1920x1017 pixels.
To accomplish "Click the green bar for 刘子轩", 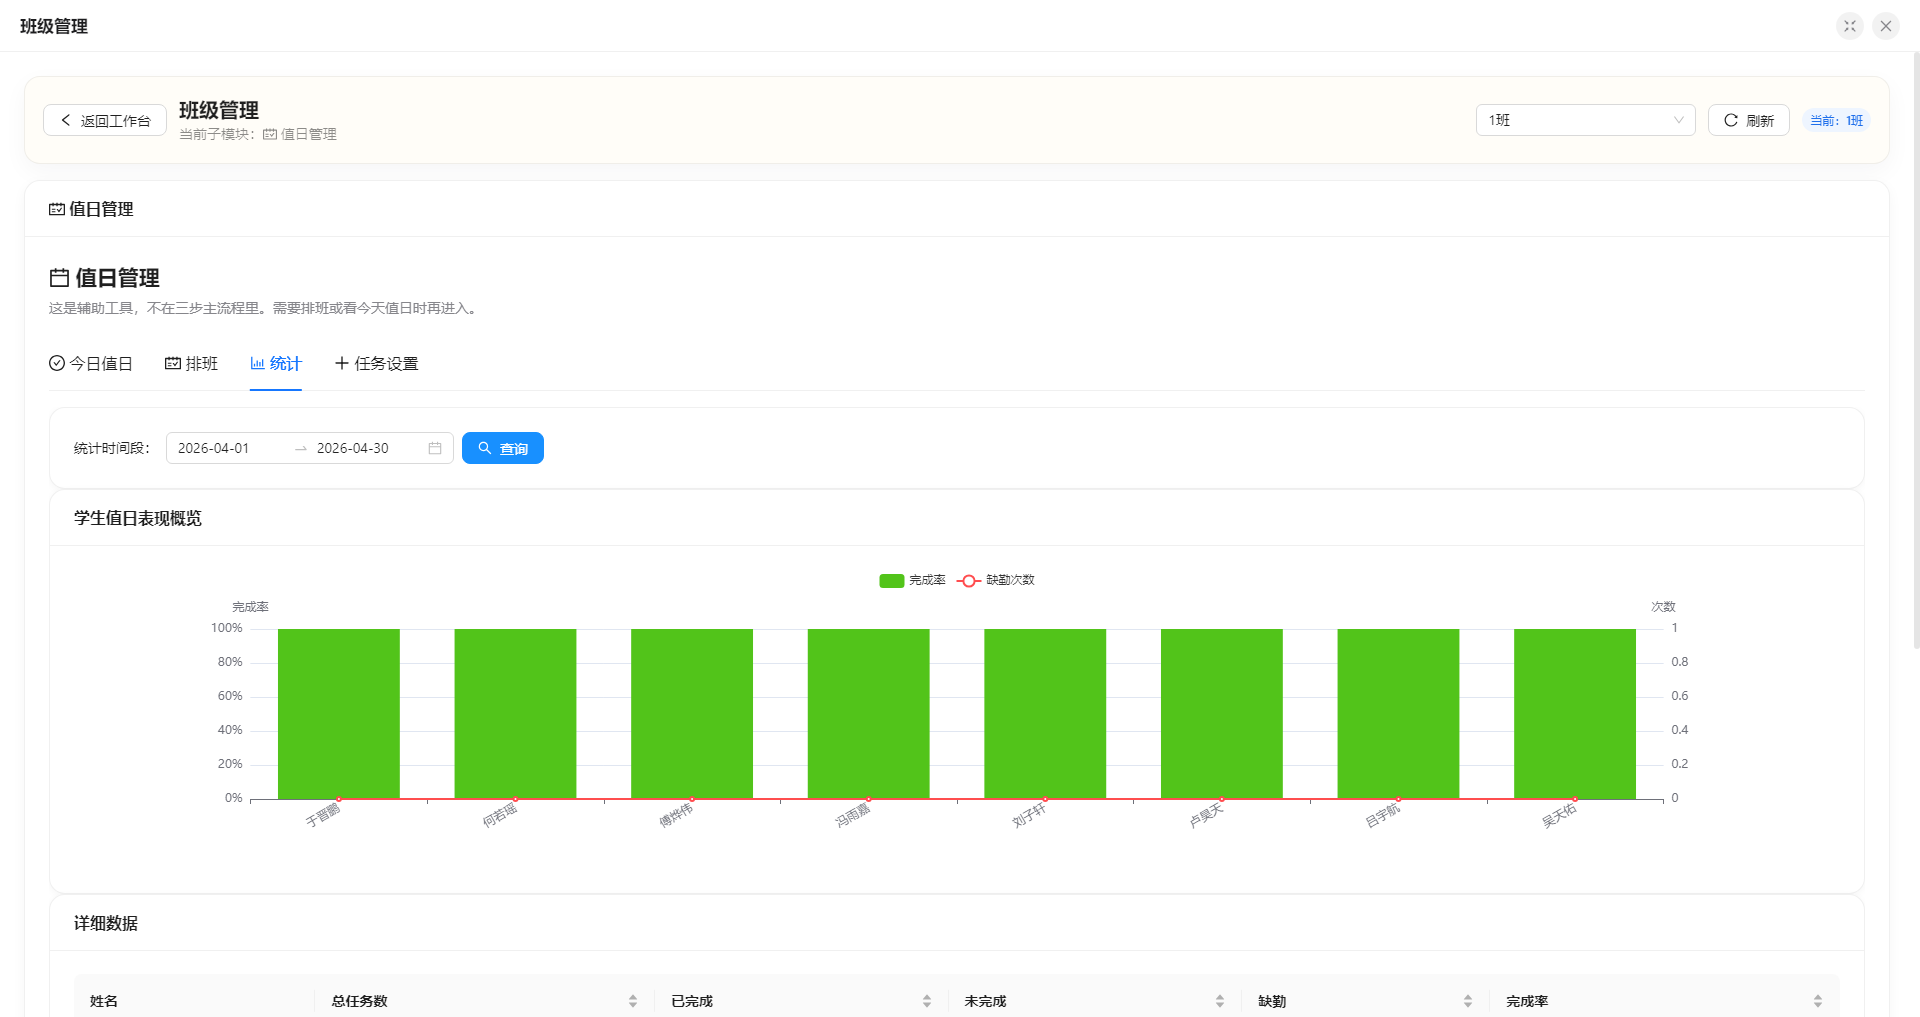I will click(x=1045, y=714).
